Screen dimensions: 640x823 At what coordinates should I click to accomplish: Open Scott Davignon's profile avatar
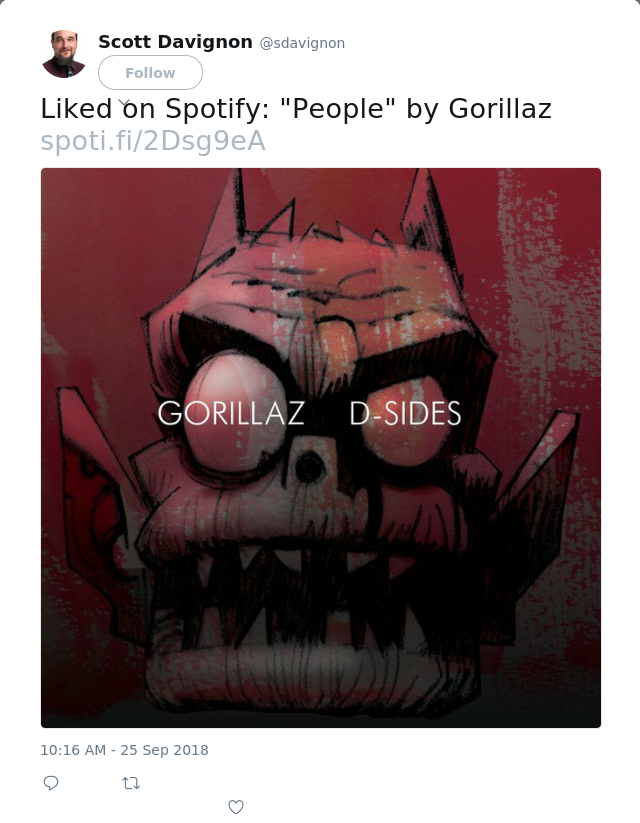(64, 54)
